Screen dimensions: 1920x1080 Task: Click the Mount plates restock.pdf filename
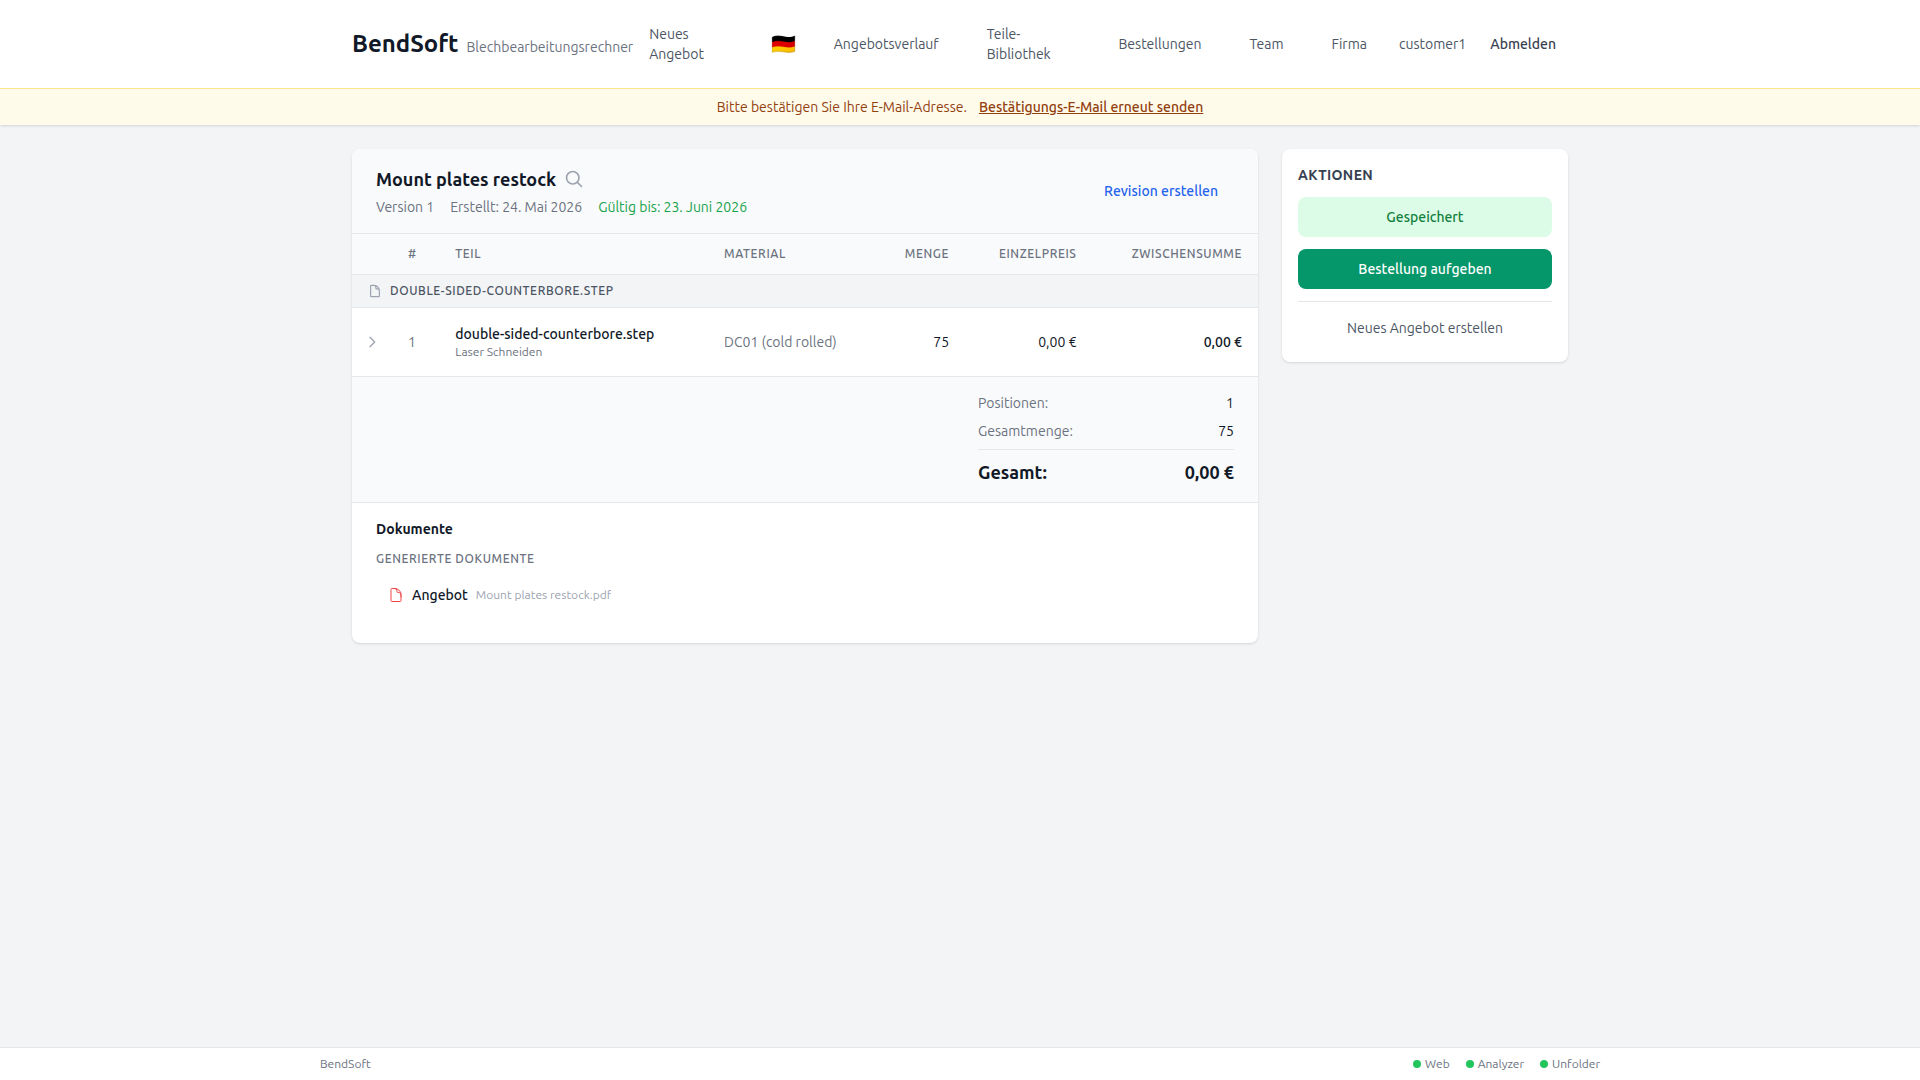click(543, 595)
